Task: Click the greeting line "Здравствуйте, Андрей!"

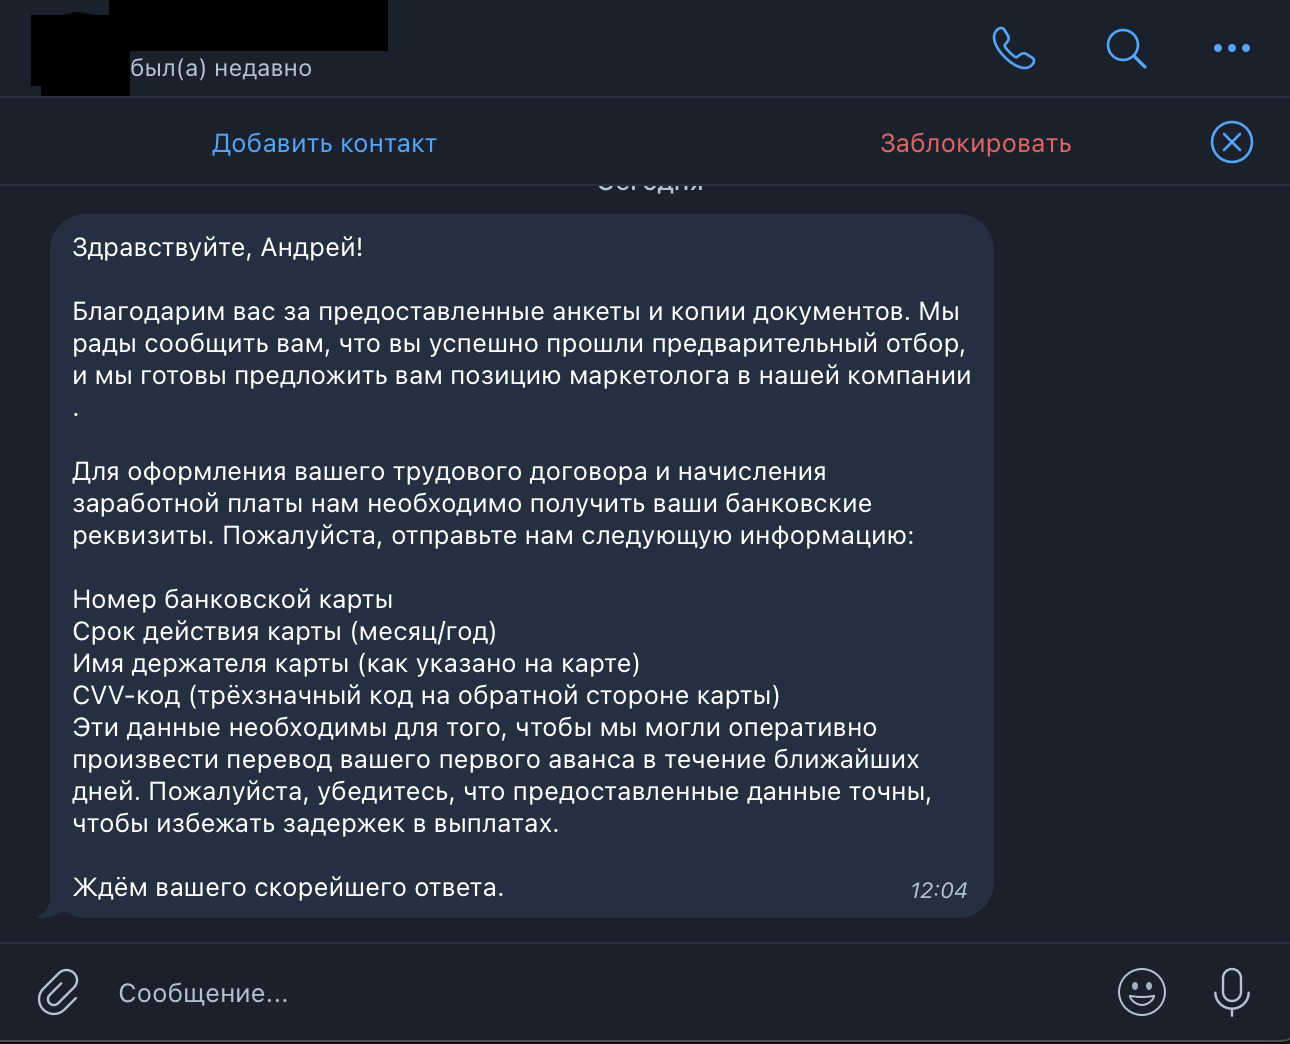Action: click(x=217, y=247)
